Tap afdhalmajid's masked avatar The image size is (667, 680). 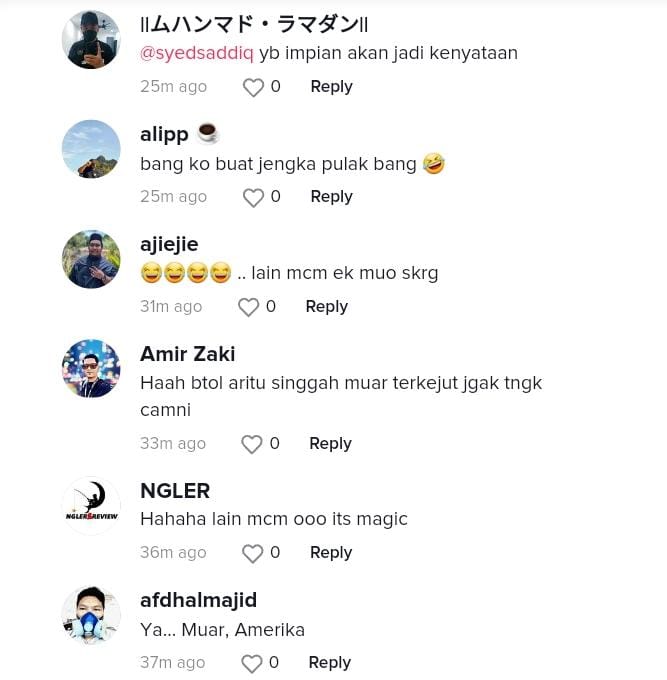click(91, 615)
